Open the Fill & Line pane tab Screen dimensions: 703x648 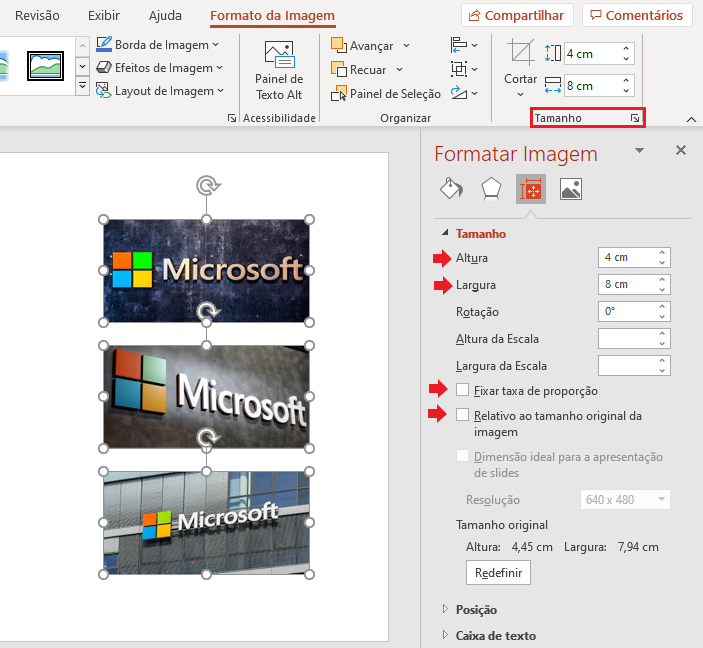pos(451,189)
